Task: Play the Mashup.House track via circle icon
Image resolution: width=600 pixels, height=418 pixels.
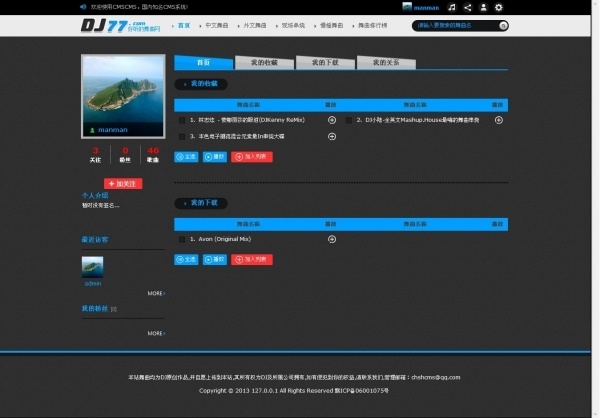Action: [500, 120]
